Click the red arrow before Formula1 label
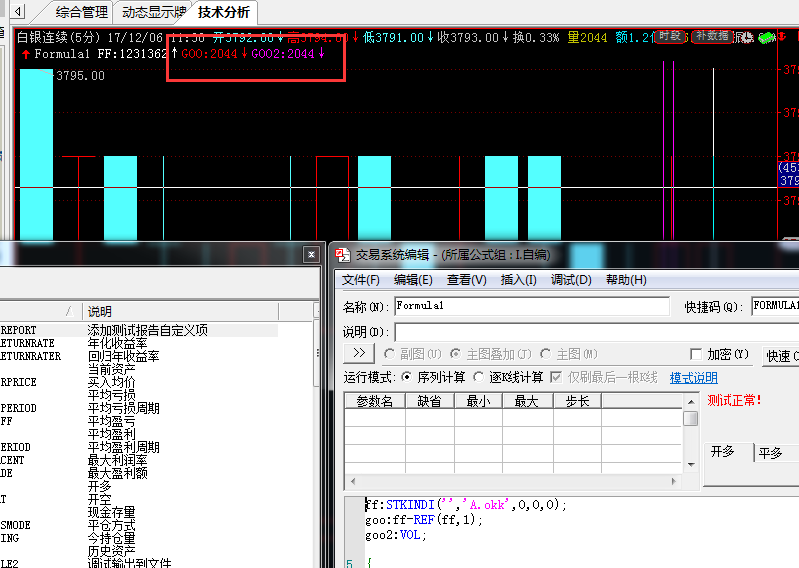The height and width of the screenshot is (568, 799). (x=25, y=54)
